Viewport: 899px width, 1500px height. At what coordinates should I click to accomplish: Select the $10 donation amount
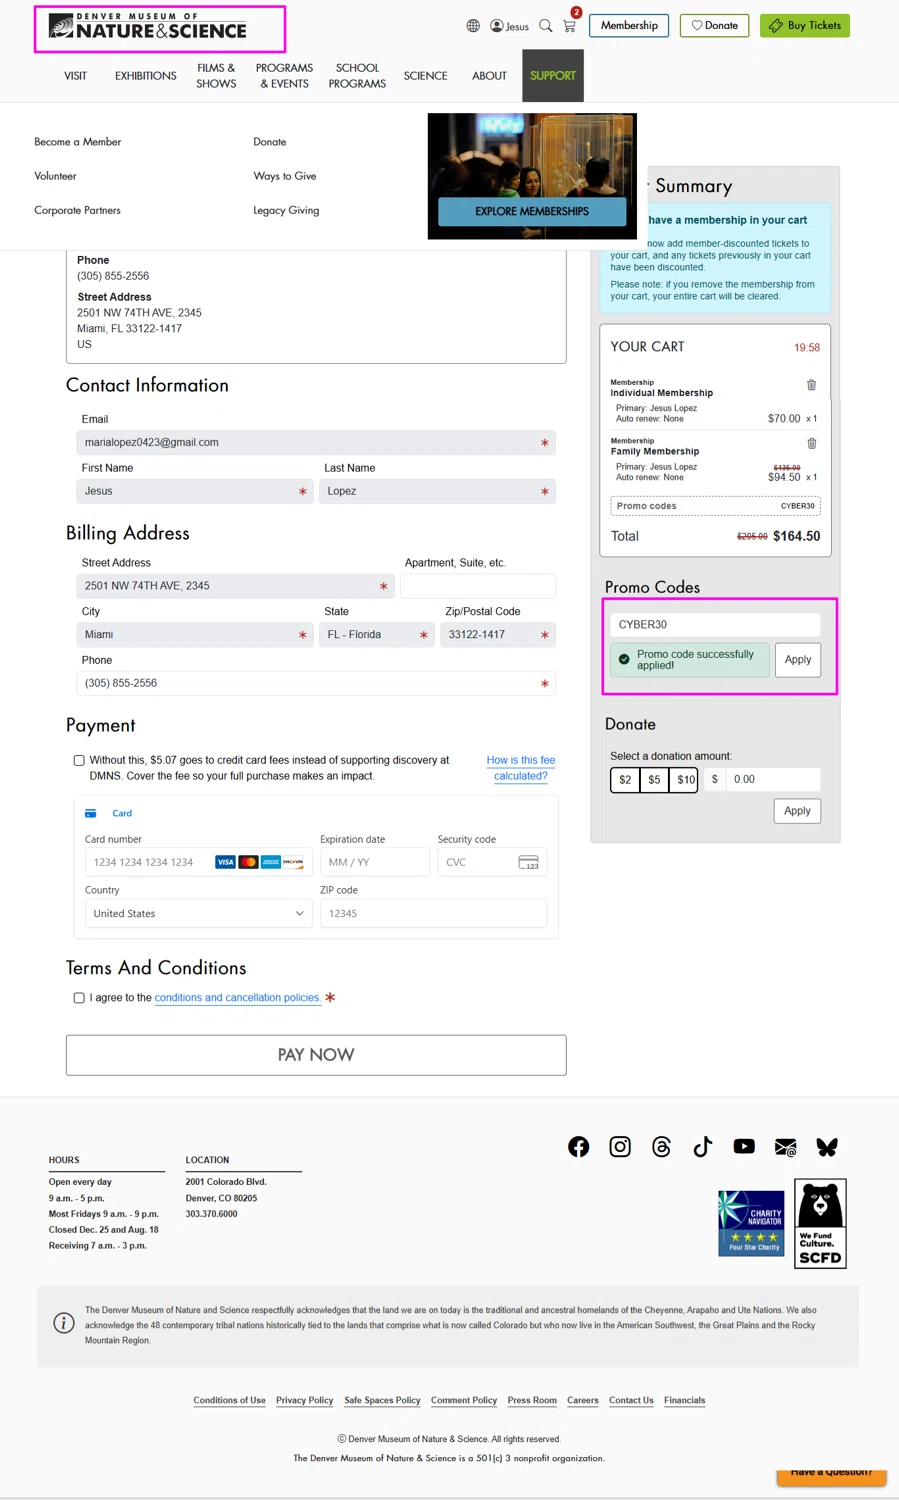tap(684, 779)
